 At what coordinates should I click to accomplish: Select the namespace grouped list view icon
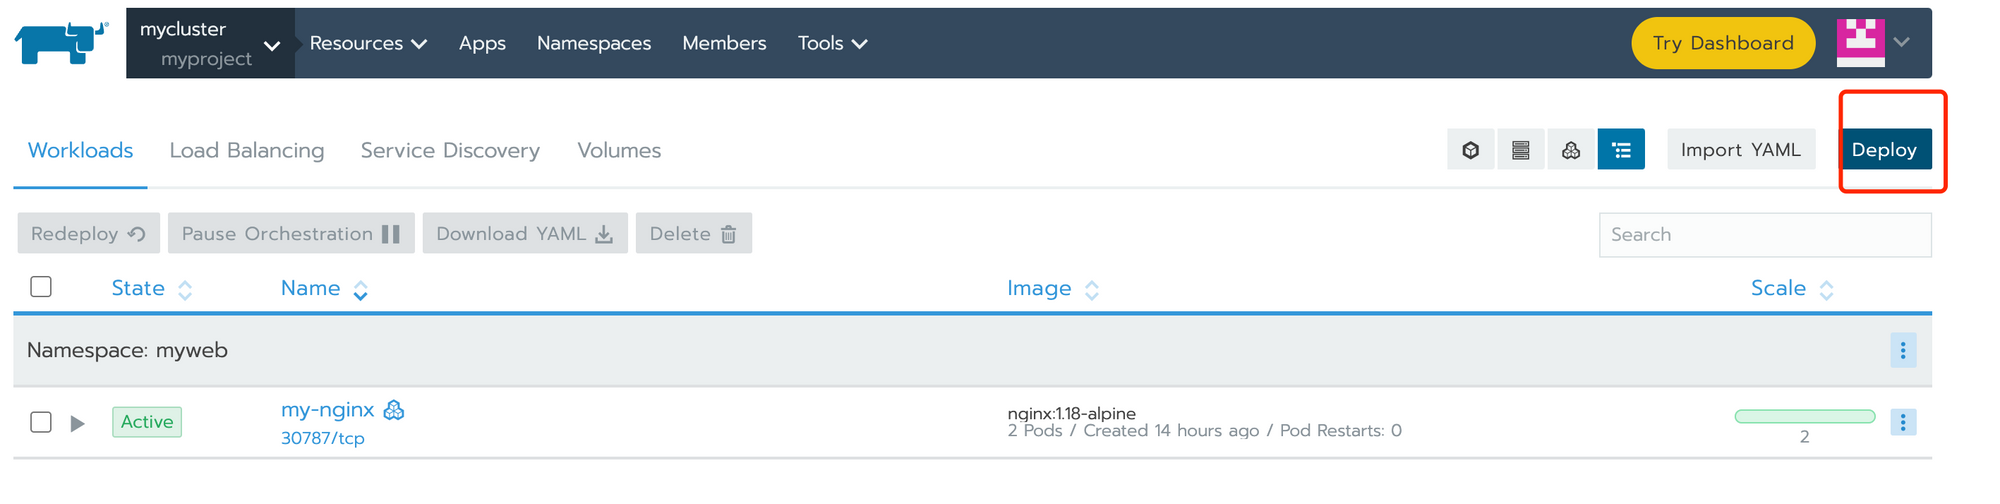tap(1621, 150)
